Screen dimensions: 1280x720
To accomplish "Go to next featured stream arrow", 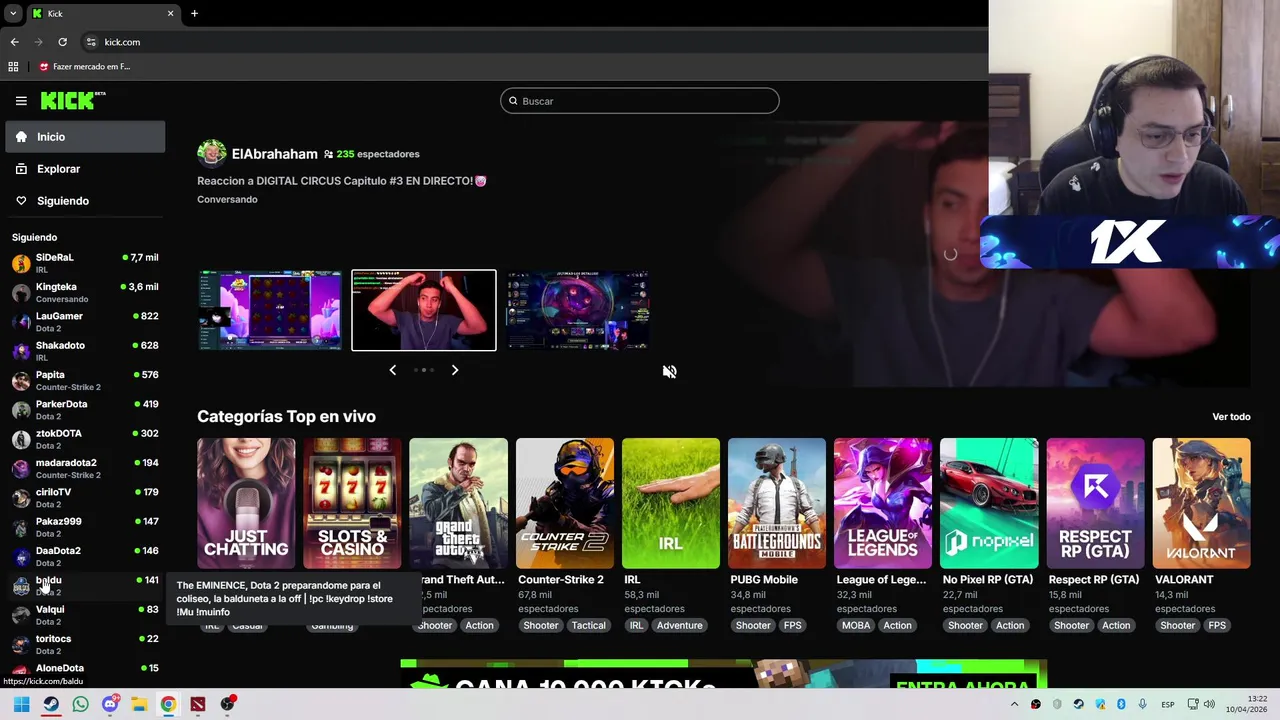I will [455, 370].
